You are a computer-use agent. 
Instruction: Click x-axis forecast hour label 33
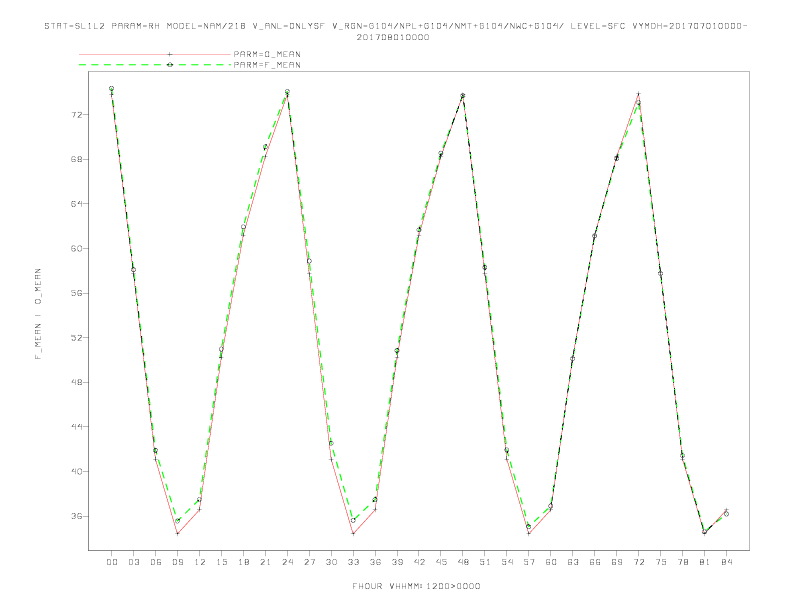[x=353, y=562]
